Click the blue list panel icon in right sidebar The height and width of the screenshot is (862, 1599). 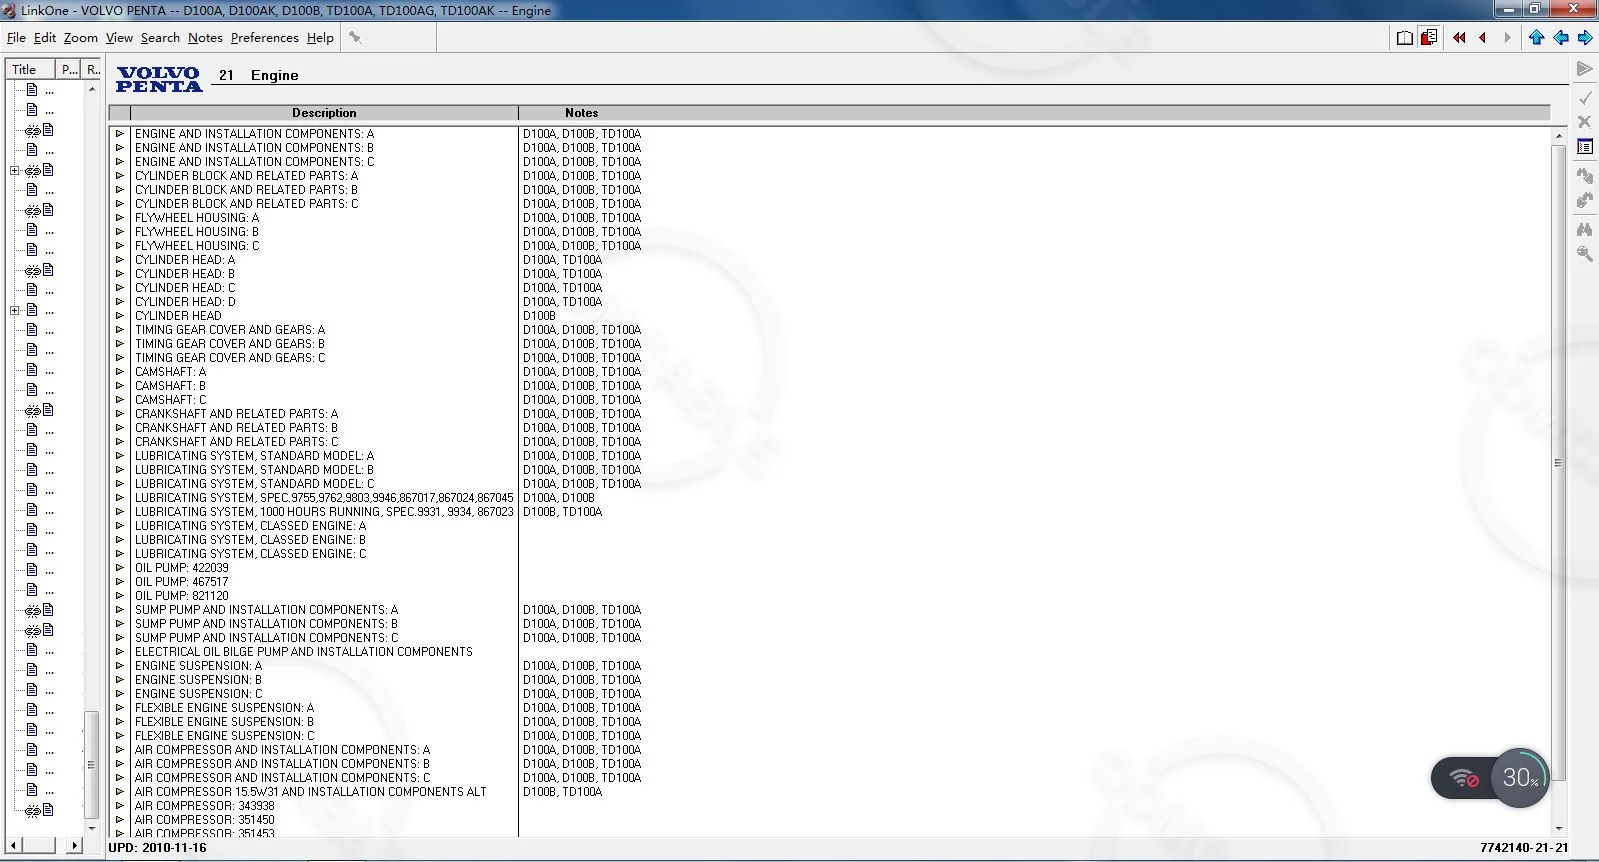point(1585,147)
